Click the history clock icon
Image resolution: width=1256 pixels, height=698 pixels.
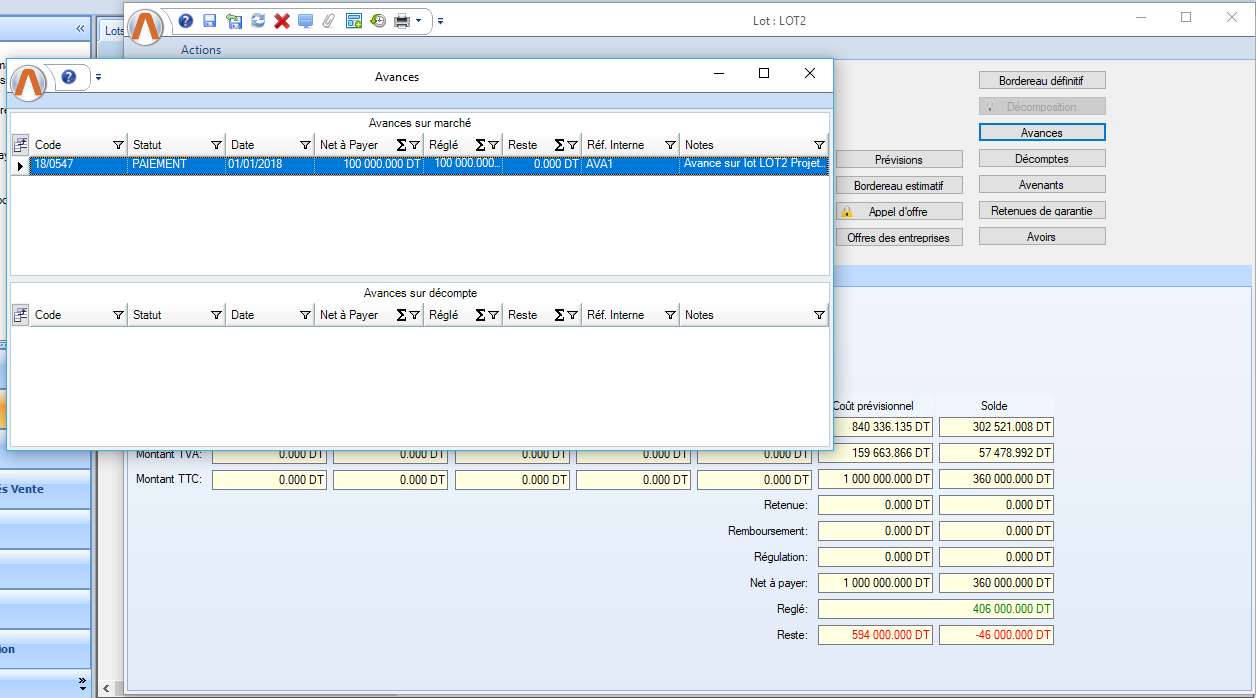pos(378,21)
